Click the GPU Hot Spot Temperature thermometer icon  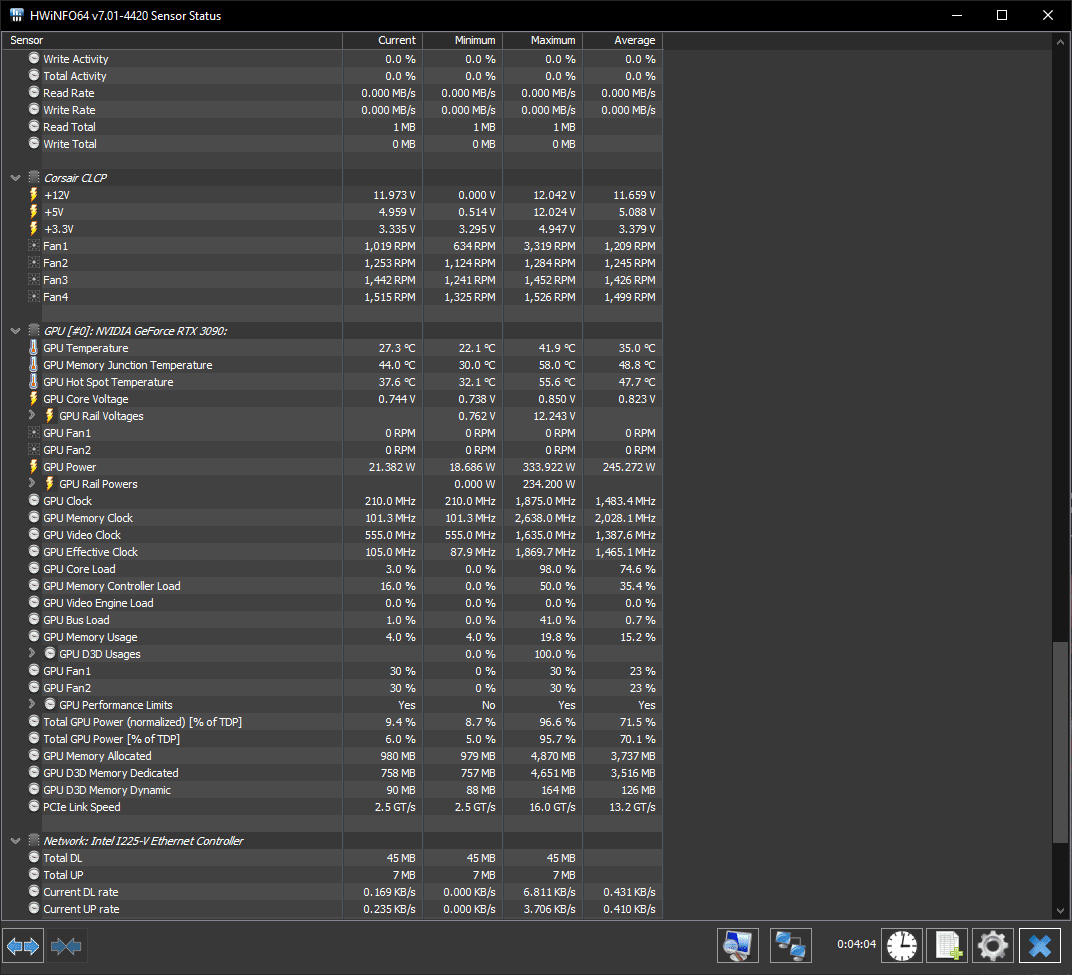[x=34, y=382]
